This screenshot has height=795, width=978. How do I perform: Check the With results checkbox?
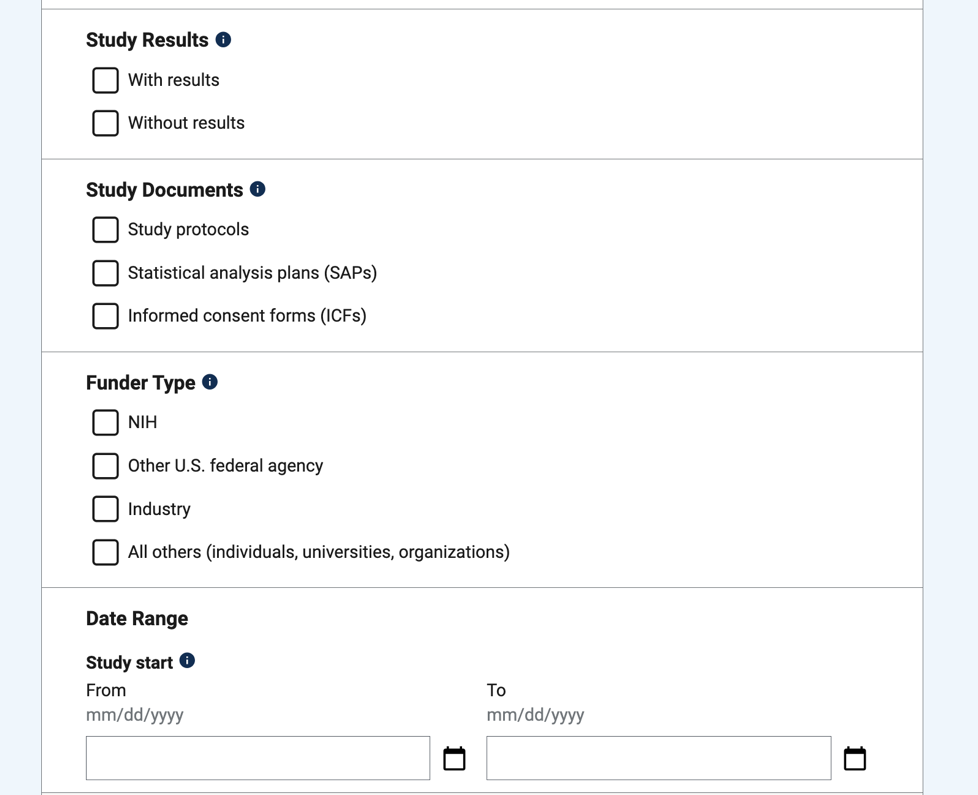pyautogui.click(x=105, y=80)
